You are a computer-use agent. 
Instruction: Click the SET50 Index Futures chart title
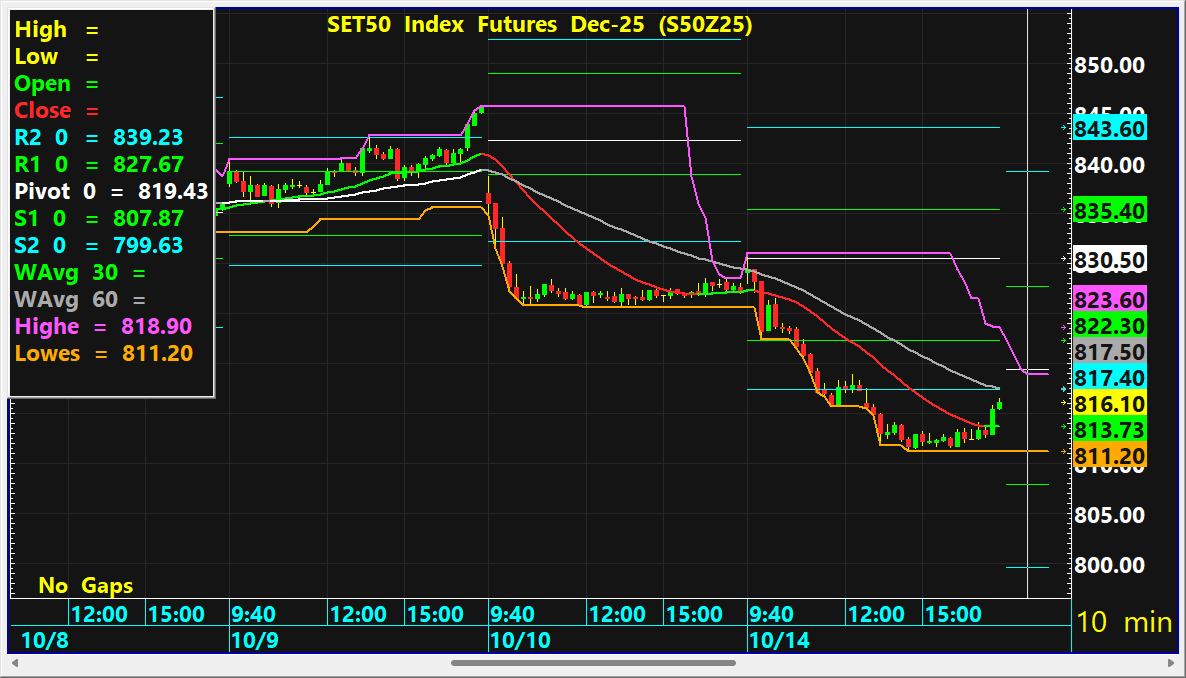pyautogui.click(x=540, y=25)
